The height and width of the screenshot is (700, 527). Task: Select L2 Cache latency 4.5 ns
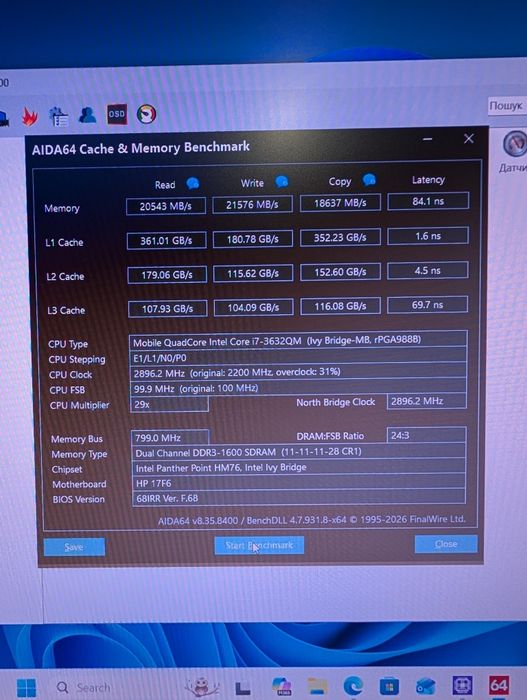[427, 270]
